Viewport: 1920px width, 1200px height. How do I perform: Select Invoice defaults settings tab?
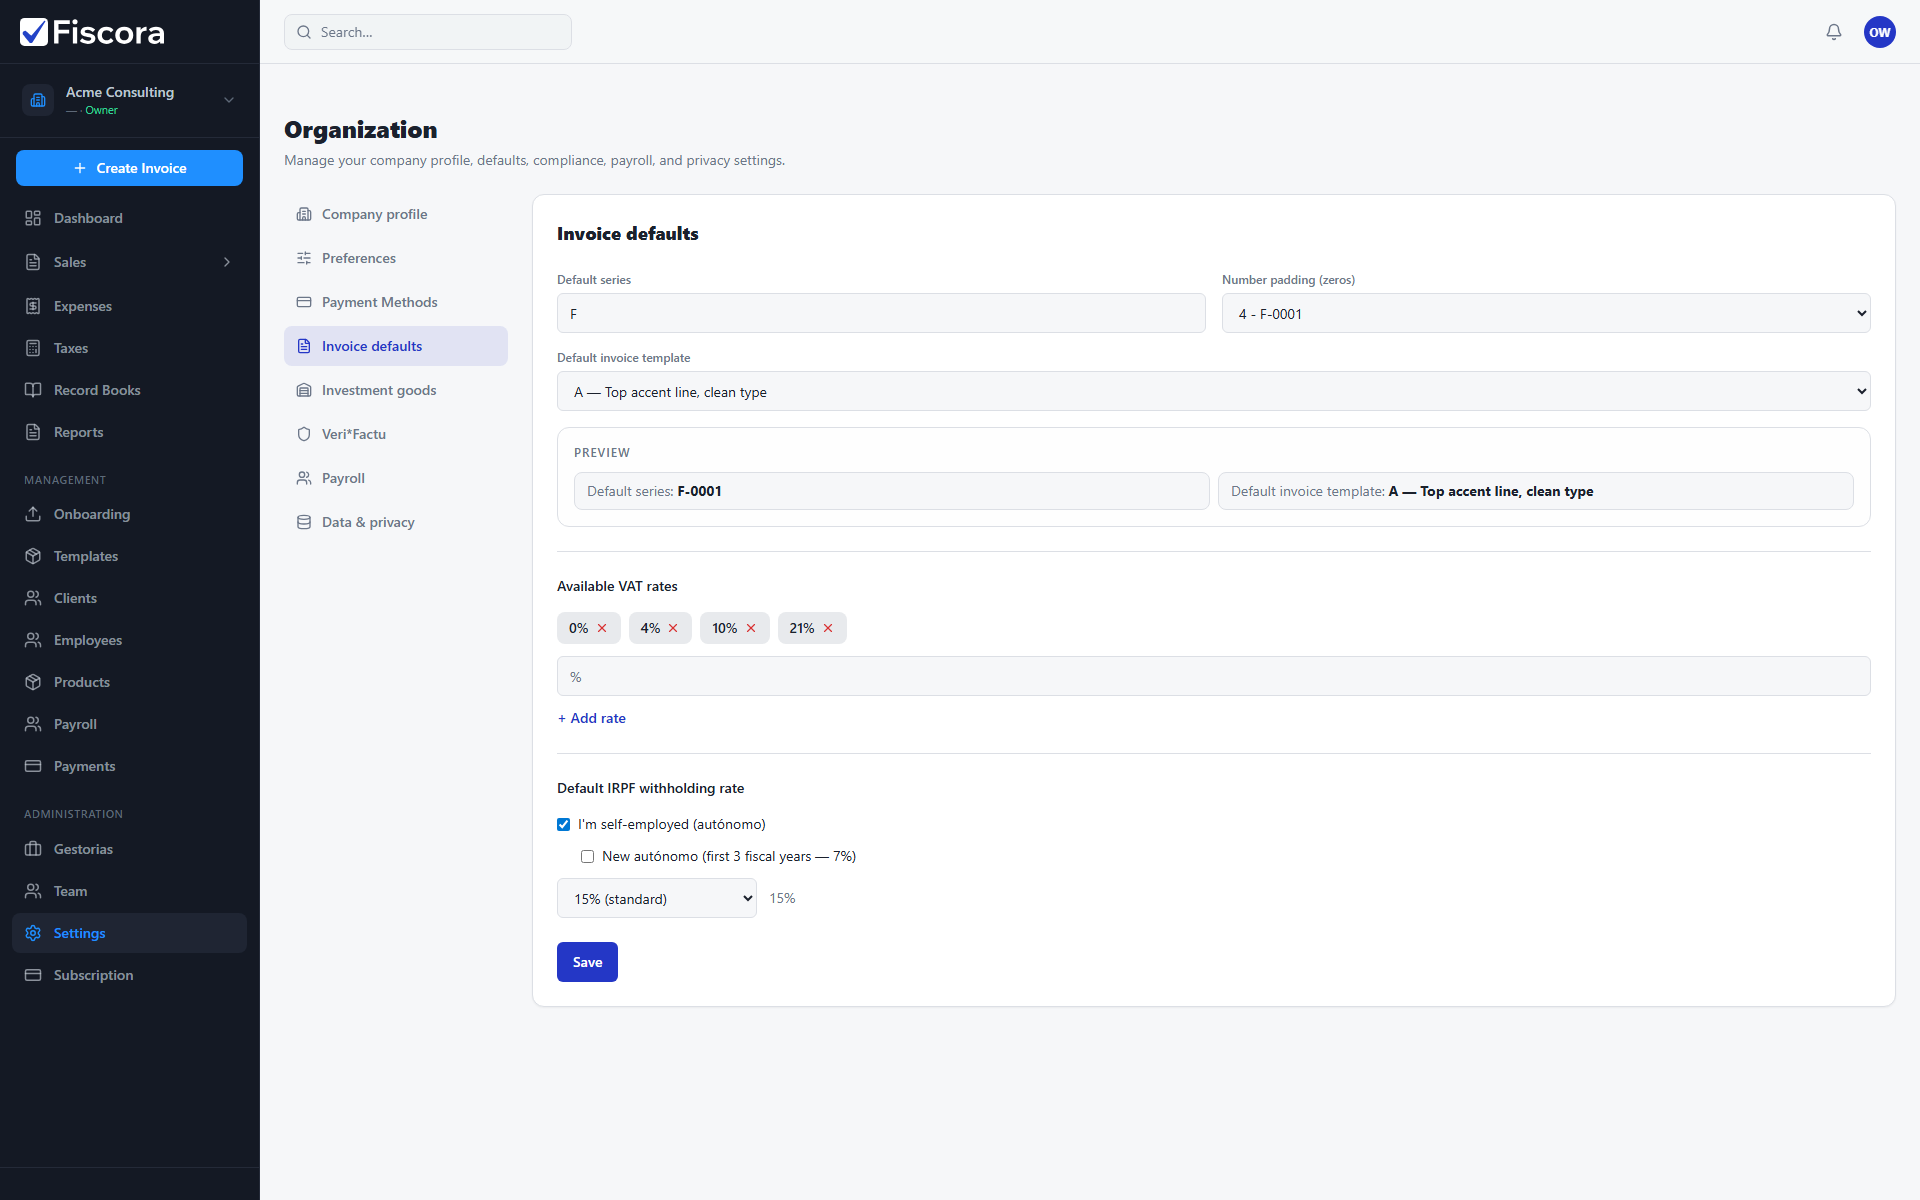[396, 346]
